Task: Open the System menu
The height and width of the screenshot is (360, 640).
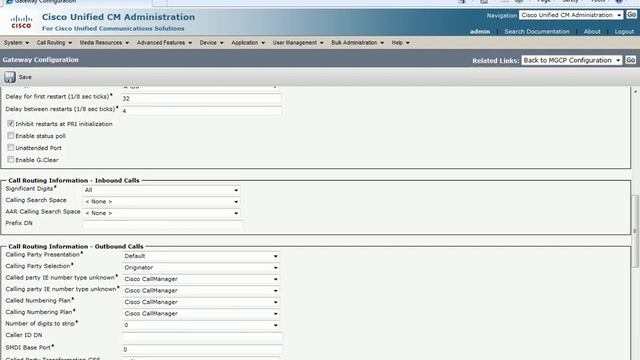Action: [x=16, y=42]
